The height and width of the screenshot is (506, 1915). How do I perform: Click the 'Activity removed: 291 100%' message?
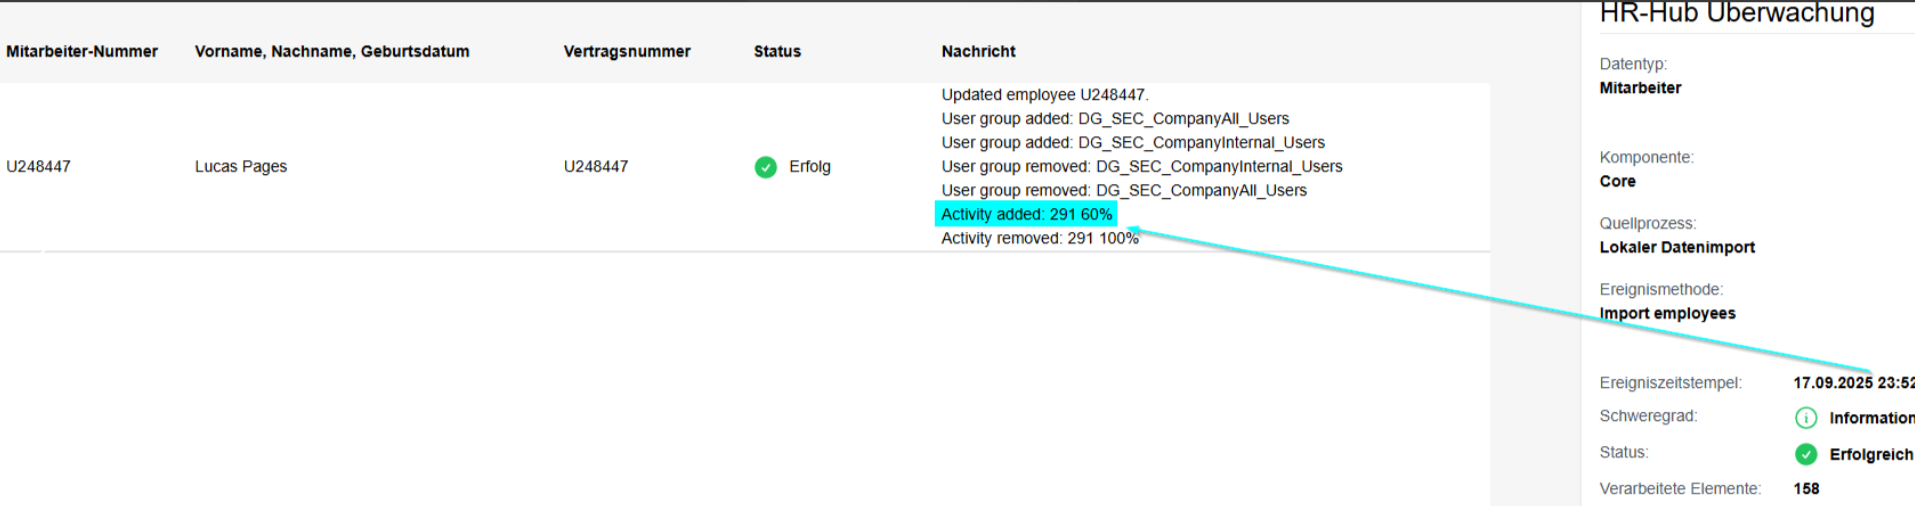click(1039, 239)
